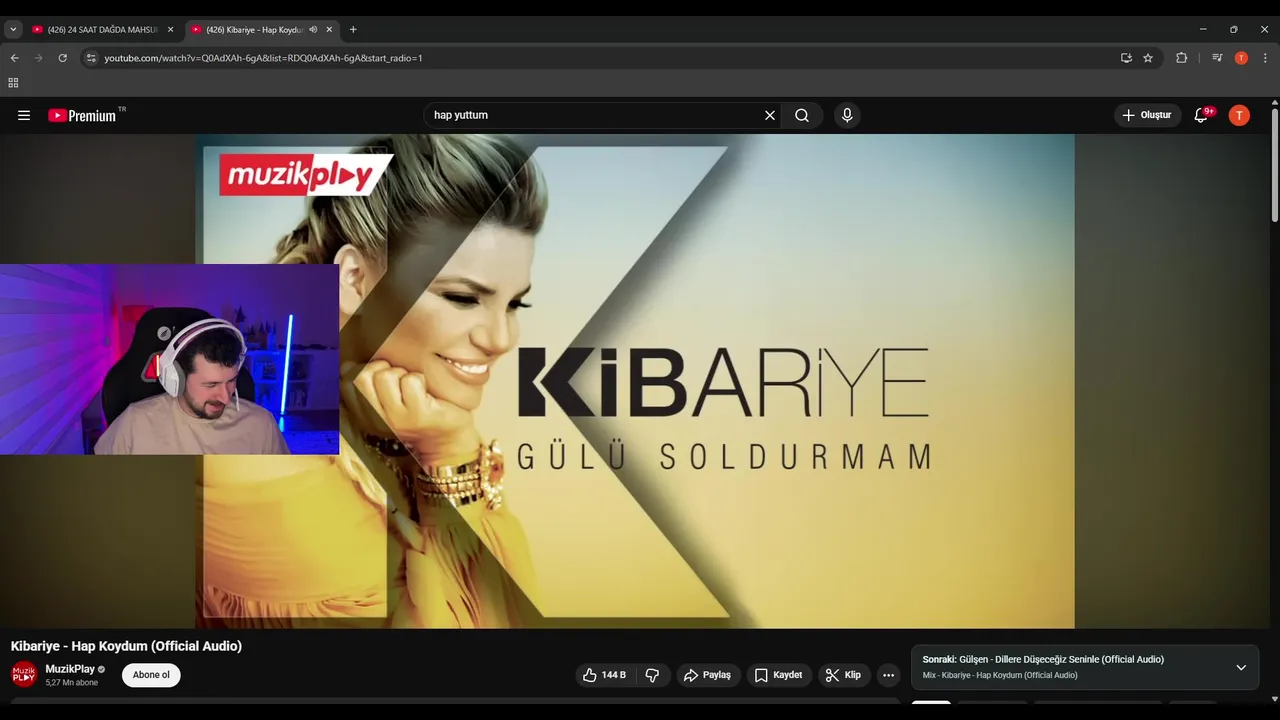Select the Kibariye - Hap Koydum tab
Image resolution: width=1280 pixels, height=720 pixels.
[x=254, y=30]
